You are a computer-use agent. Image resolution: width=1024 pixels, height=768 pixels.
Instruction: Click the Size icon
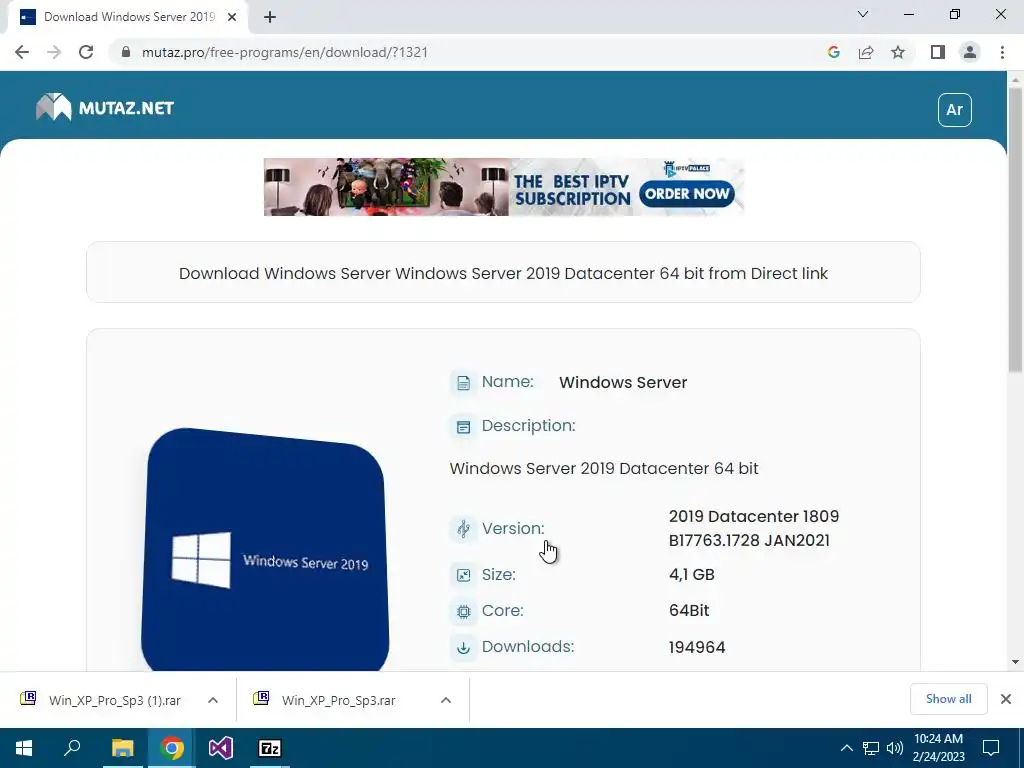pyautogui.click(x=463, y=575)
